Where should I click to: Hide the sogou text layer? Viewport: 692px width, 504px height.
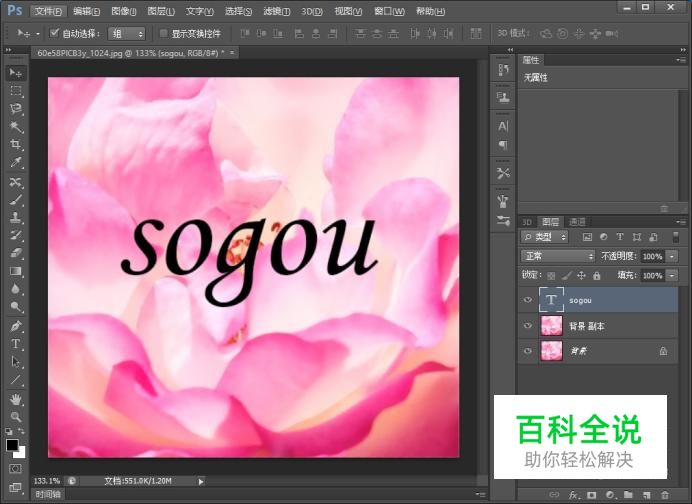(527, 300)
